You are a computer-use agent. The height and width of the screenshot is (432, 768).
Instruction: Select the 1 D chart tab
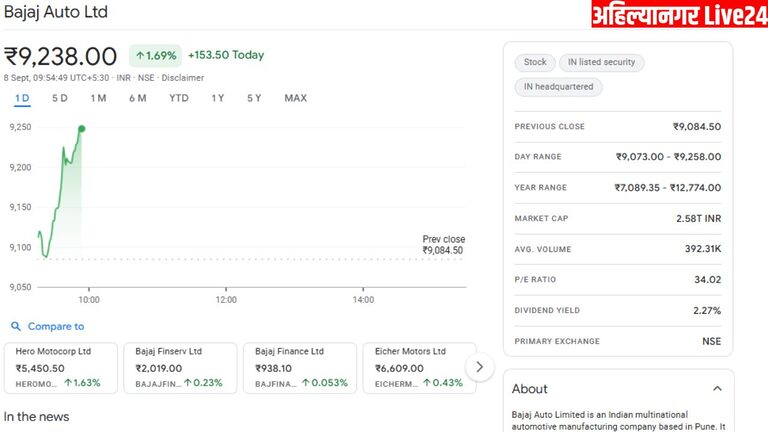tap(22, 98)
